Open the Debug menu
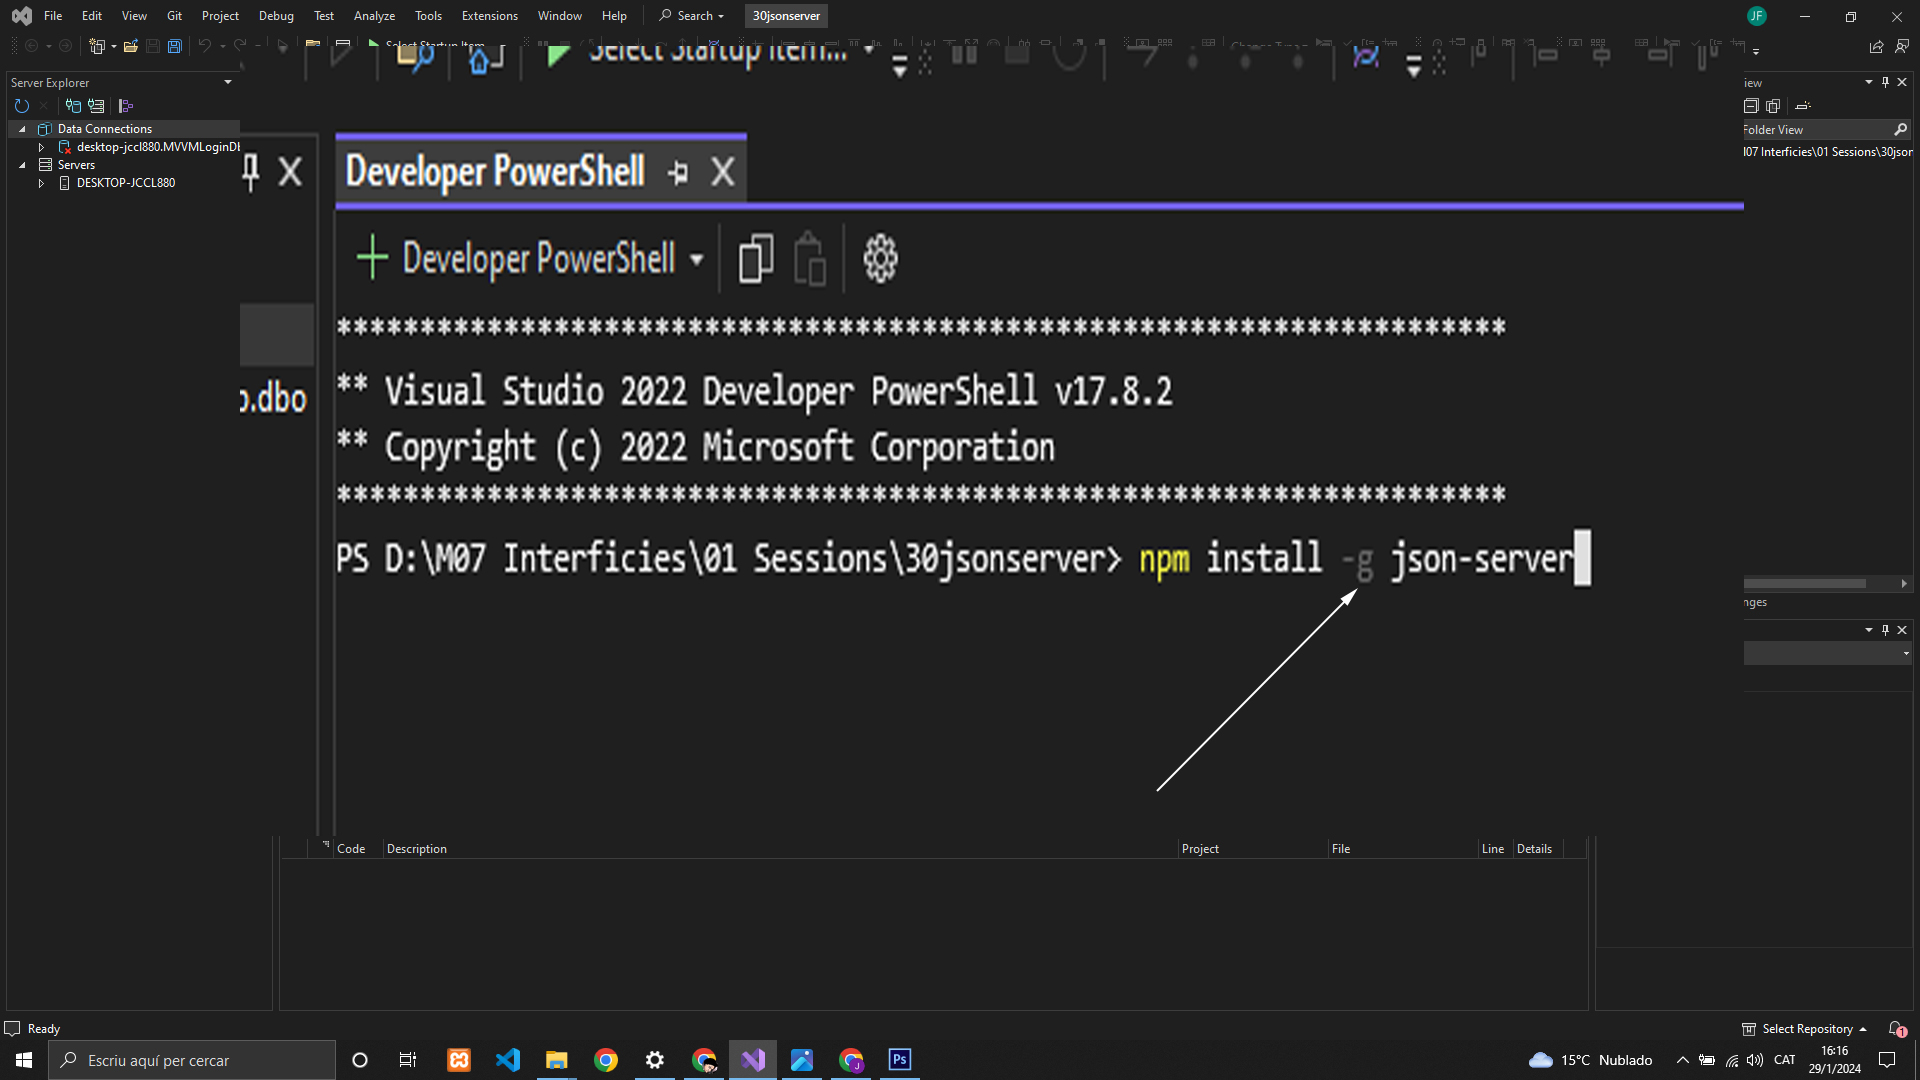 pyautogui.click(x=276, y=16)
